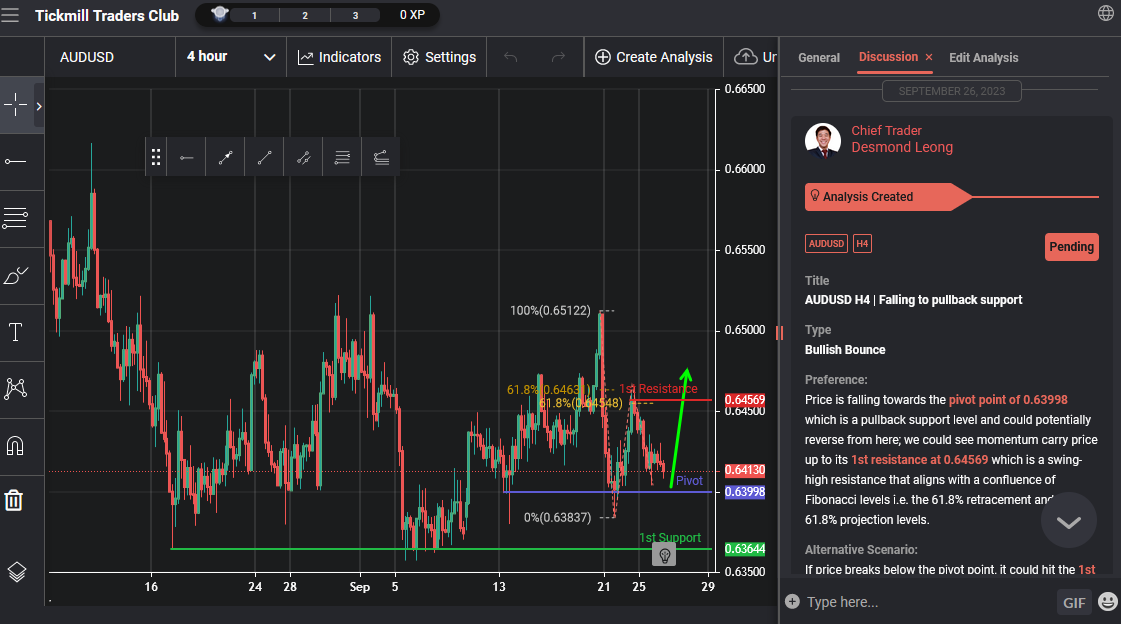Viewport: 1121px width, 624px height.
Task: Expand the cursor tool flyout arrow
Action: click(39, 106)
